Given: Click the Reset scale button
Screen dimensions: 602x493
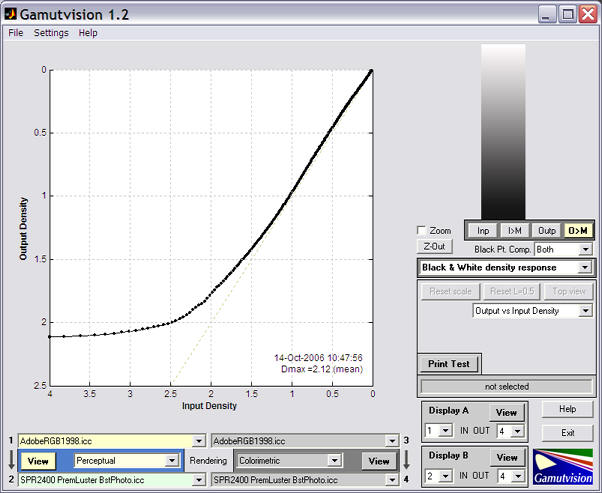Looking at the screenshot, I should pos(450,291).
